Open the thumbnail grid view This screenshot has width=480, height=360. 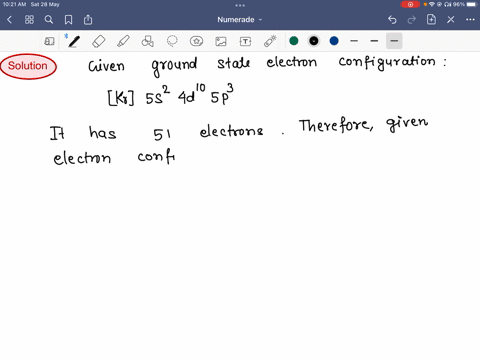click(x=29, y=20)
